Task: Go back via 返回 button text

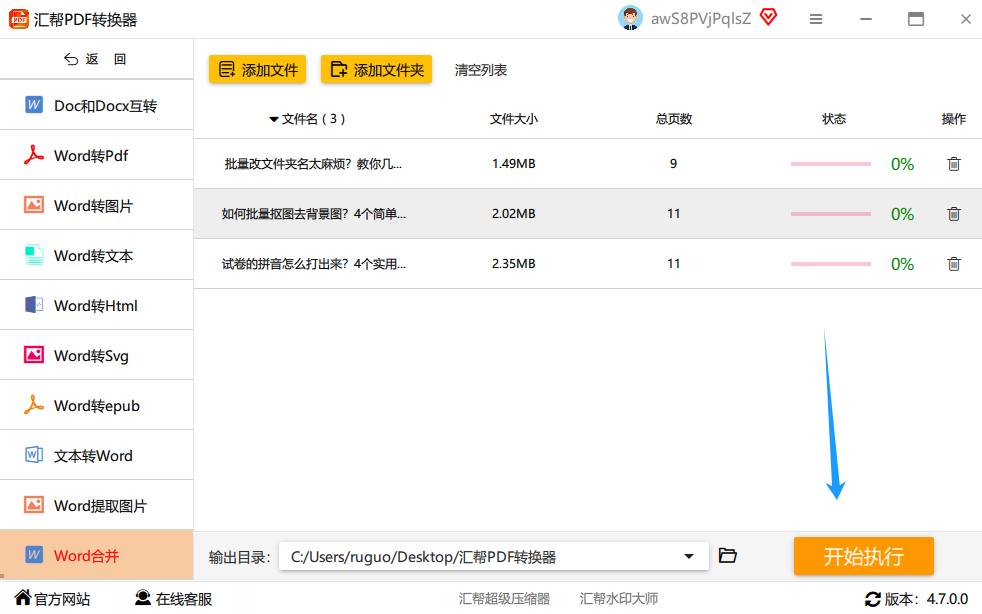Action: (106, 59)
